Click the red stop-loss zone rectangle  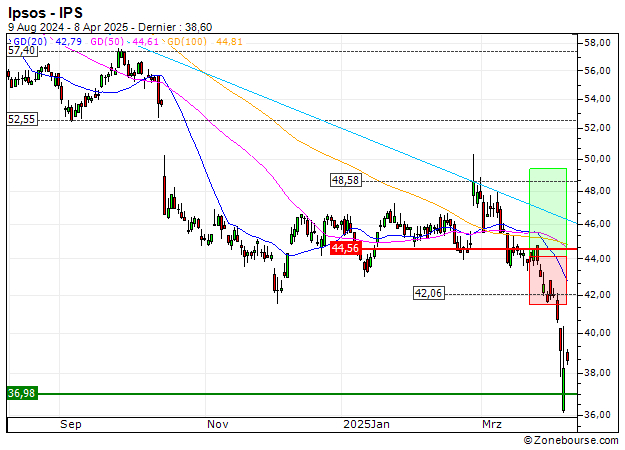pyautogui.click(x=548, y=280)
